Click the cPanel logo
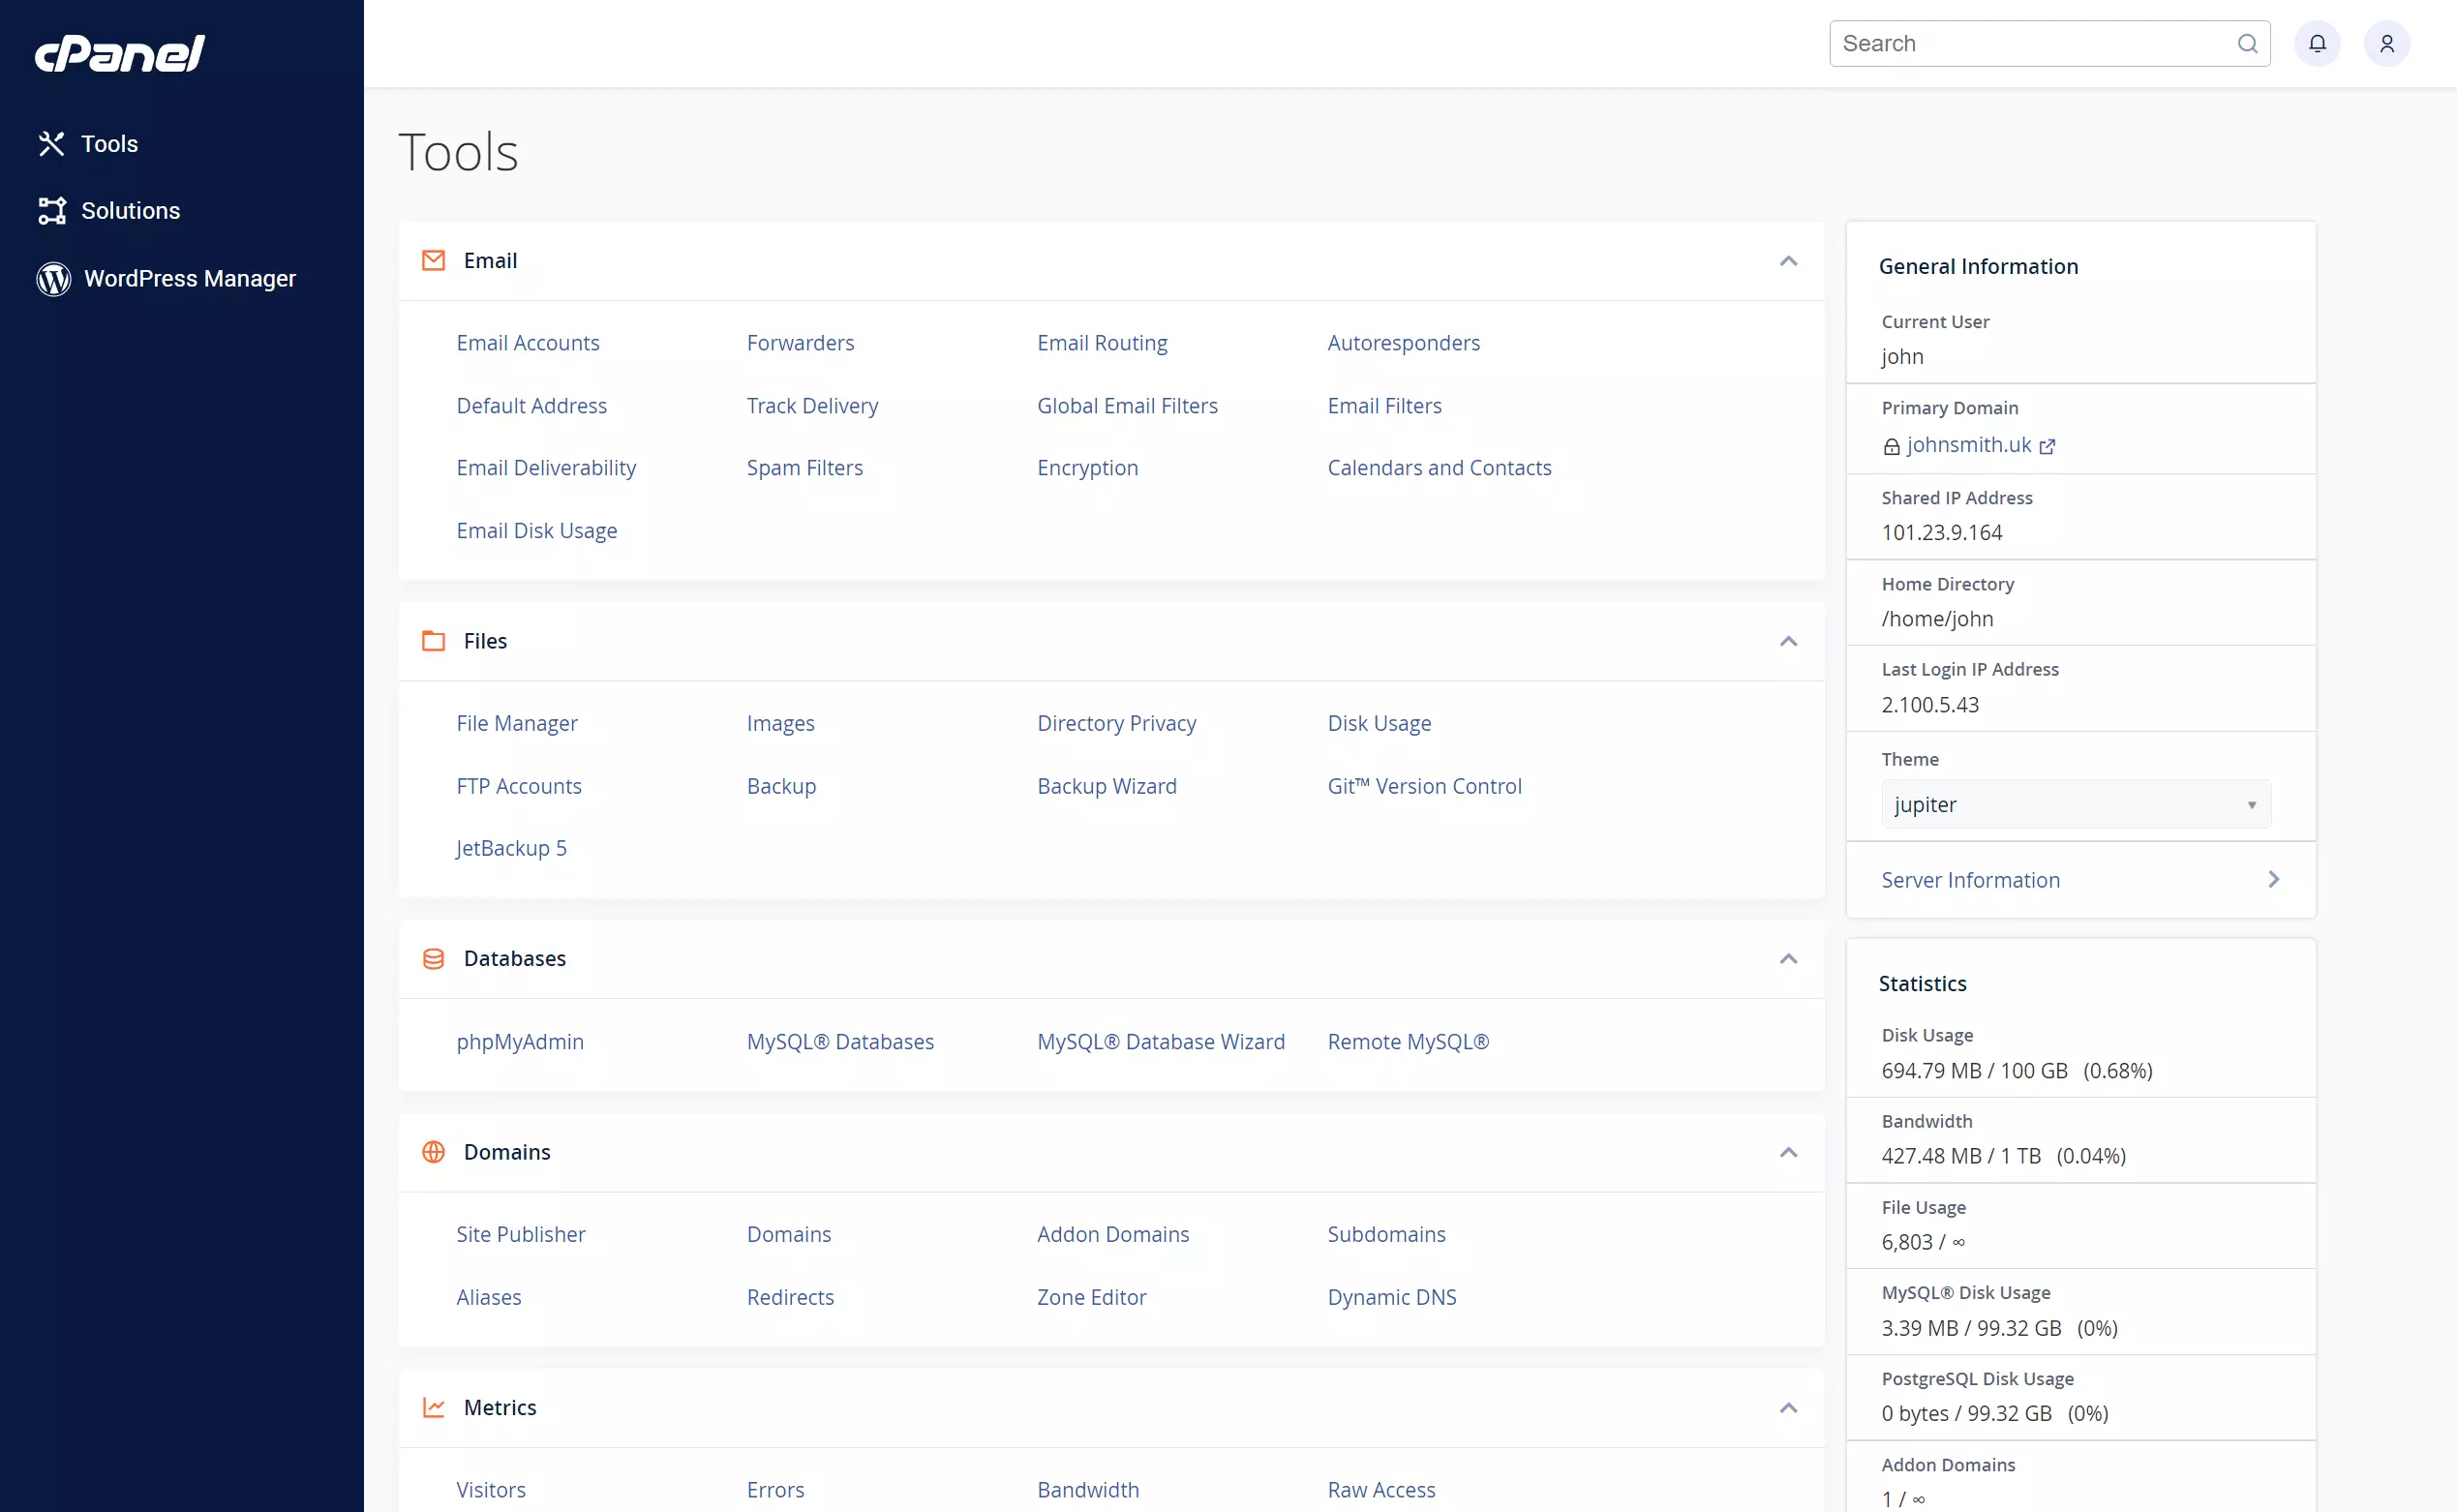The height and width of the screenshot is (1512, 2457). [119, 53]
